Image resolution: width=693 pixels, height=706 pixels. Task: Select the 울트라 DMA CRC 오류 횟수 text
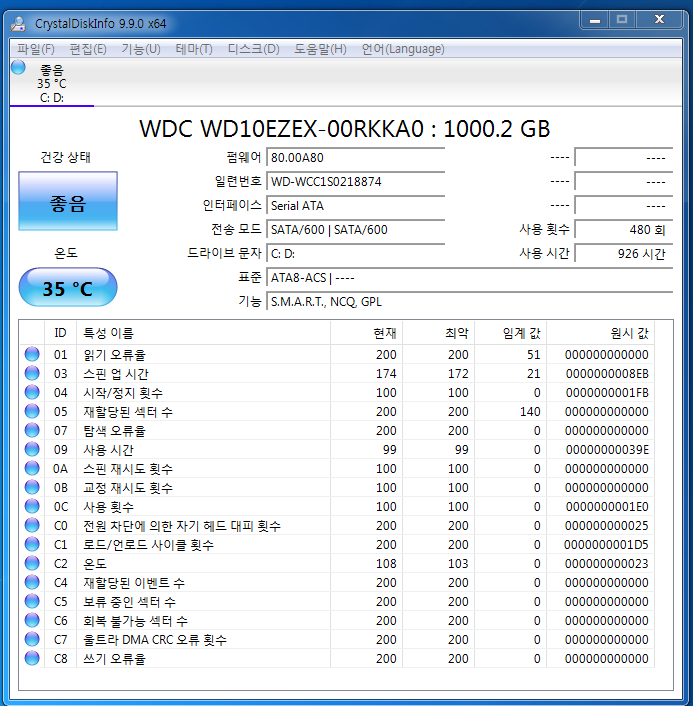point(155,640)
